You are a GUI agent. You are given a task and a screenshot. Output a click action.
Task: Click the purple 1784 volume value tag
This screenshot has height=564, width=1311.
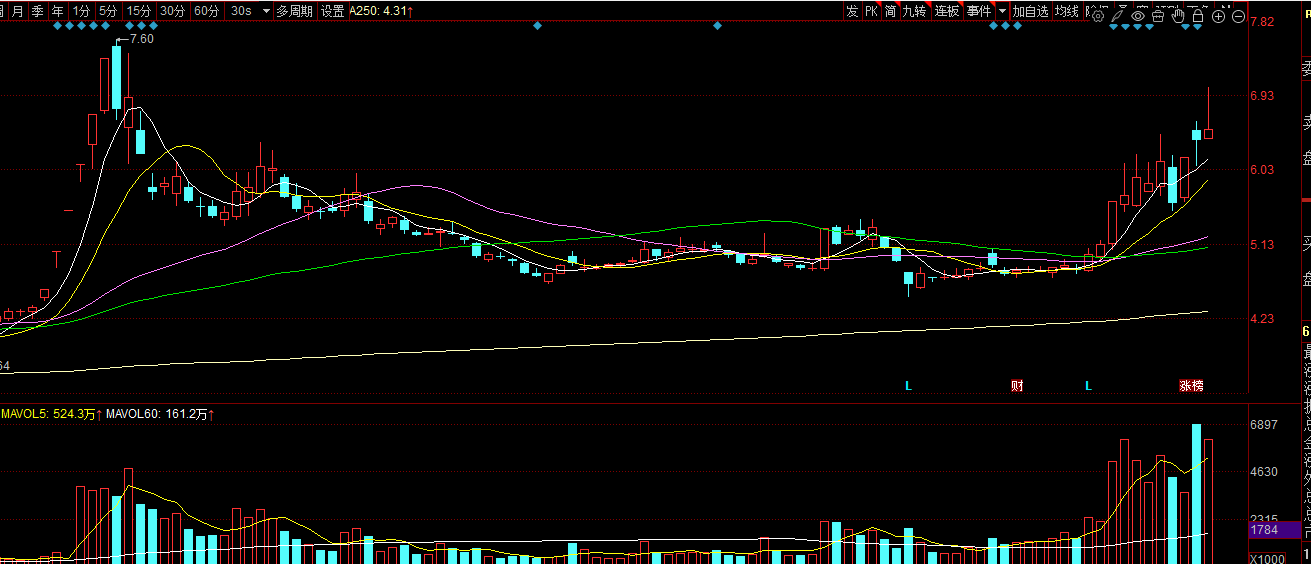1275,530
